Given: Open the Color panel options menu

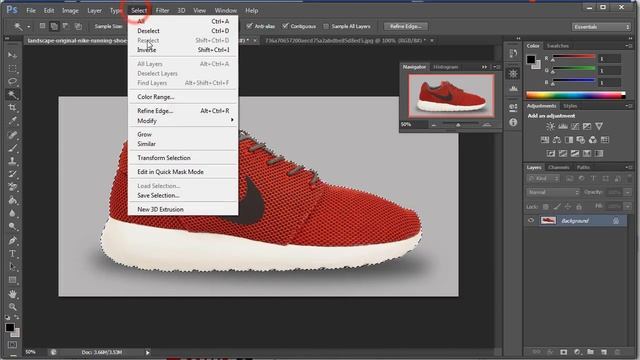Looking at the screenshot, I should [629, 46].
